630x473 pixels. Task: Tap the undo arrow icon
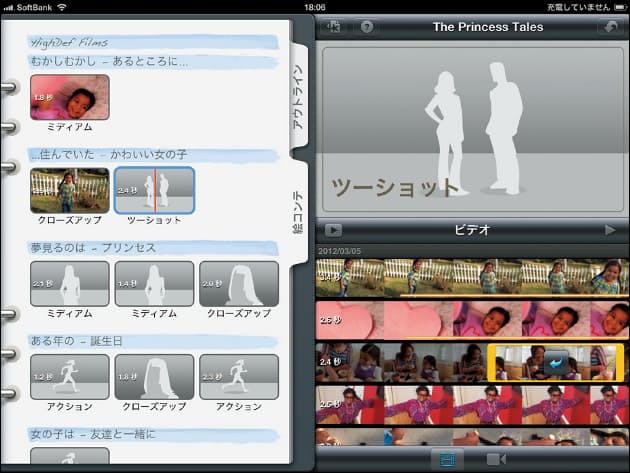coord(606,27)
